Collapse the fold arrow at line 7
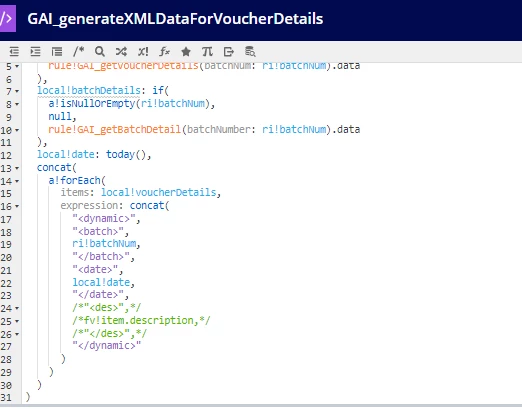The image size is (522, 416). (x=17, y=91)
